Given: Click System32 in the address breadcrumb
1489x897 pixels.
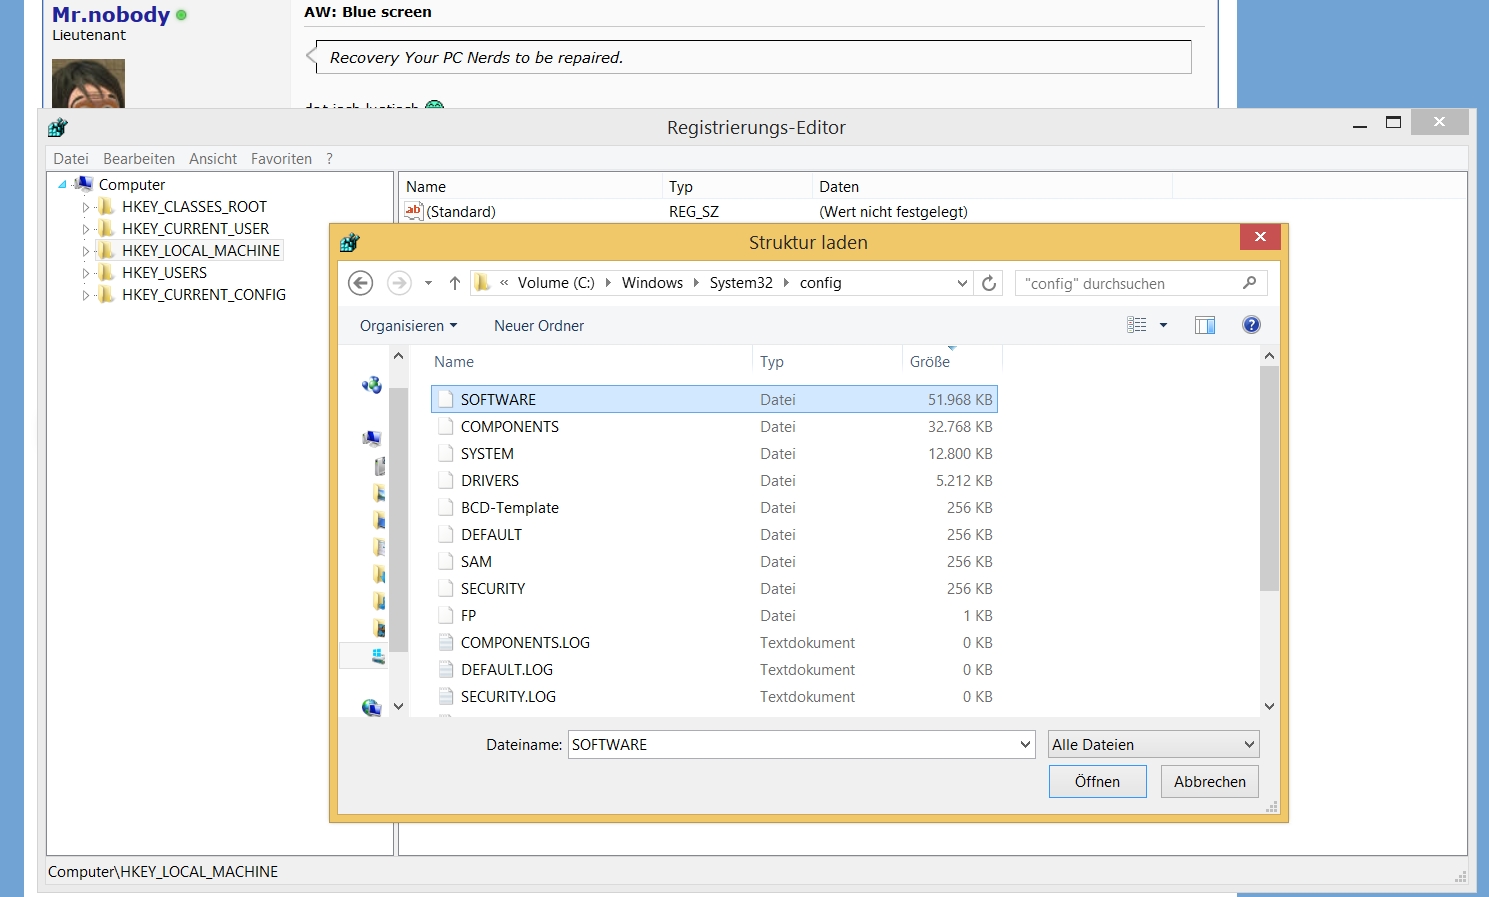Looking at the screenshot, I should click(x=741, y=283).
